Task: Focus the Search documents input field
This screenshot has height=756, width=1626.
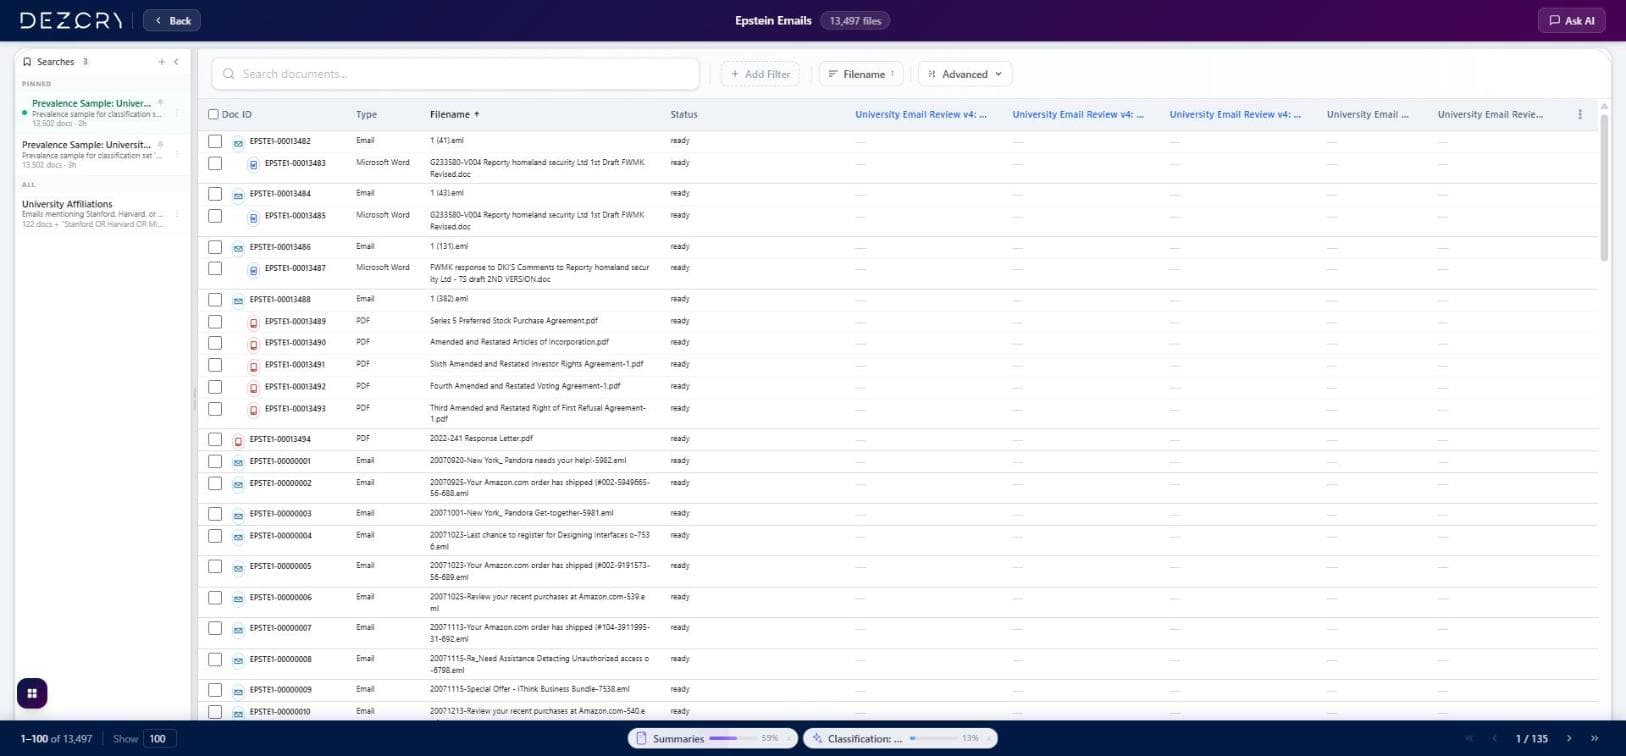Action: pos(455,74)
